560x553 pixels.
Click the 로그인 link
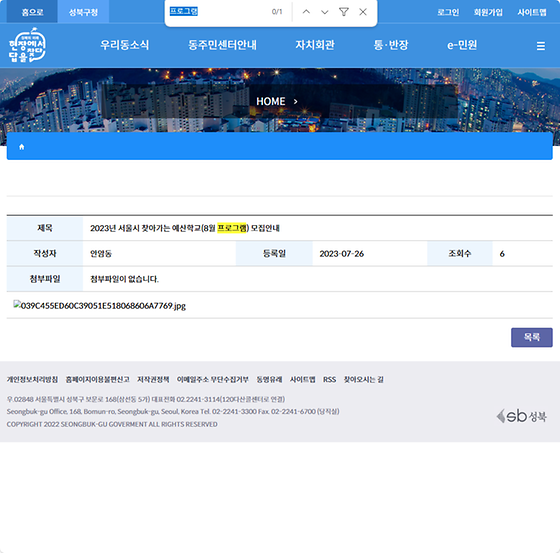pos(448,12)
